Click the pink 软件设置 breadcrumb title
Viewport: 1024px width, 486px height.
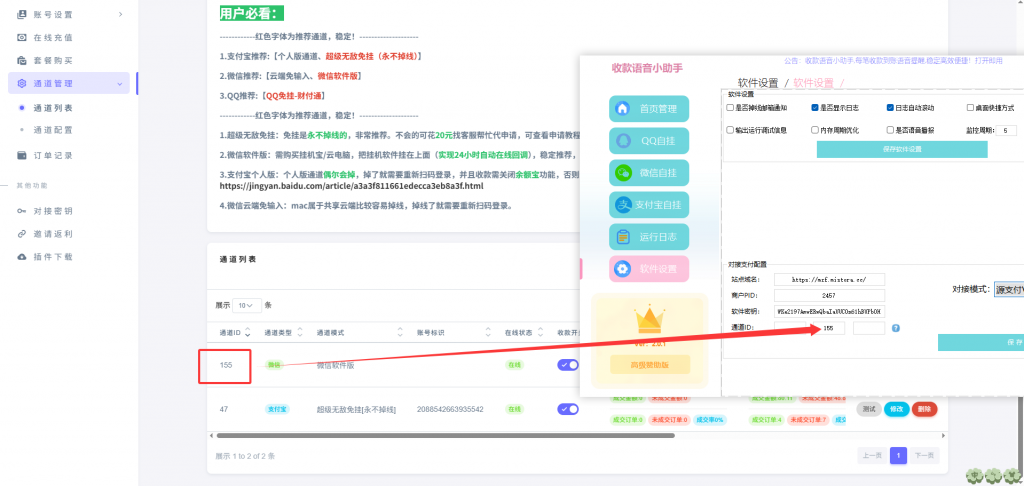813,83
